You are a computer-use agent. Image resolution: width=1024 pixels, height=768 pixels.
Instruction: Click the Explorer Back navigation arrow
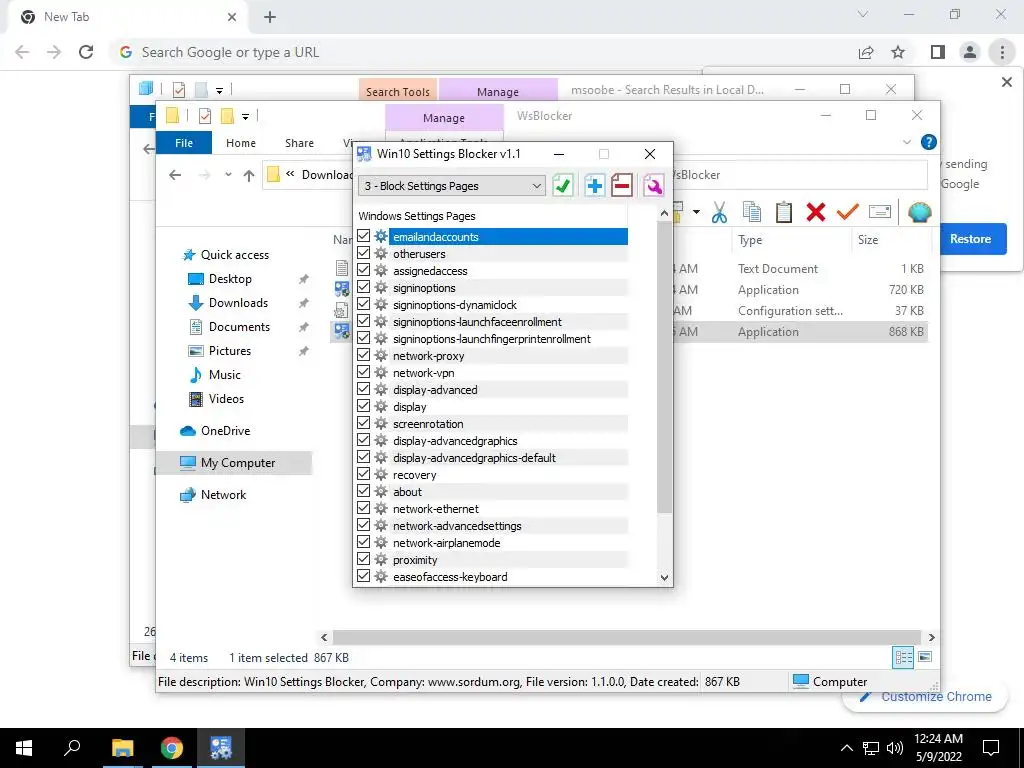click(x=175, y=175)
